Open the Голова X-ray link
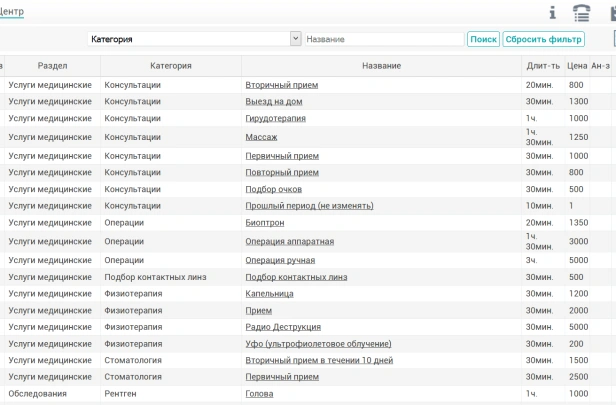Viewport: 616px width, 405px height. coord(259,394)
